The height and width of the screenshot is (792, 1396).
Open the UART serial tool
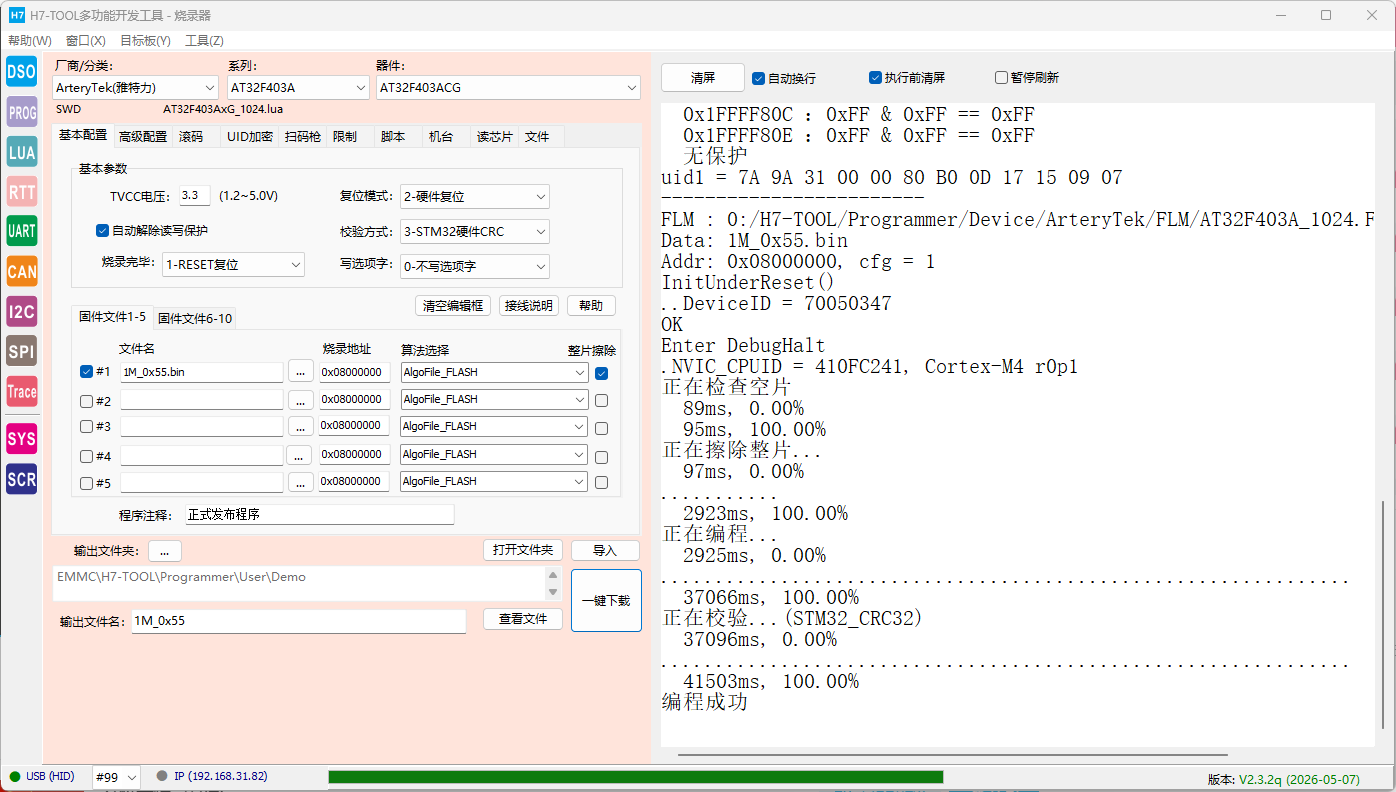[x=21, y=231]
